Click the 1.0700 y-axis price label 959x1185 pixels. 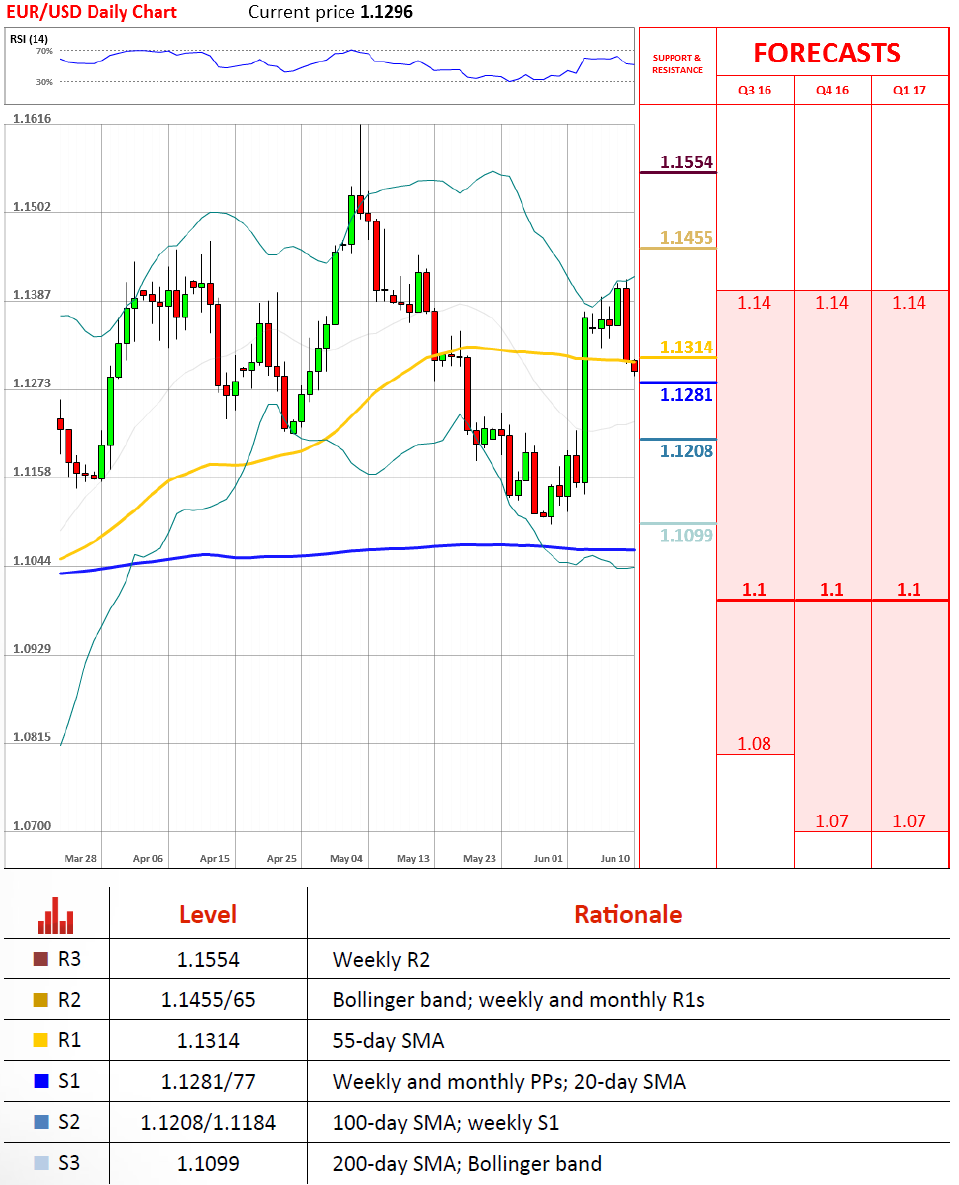[32, 825]
